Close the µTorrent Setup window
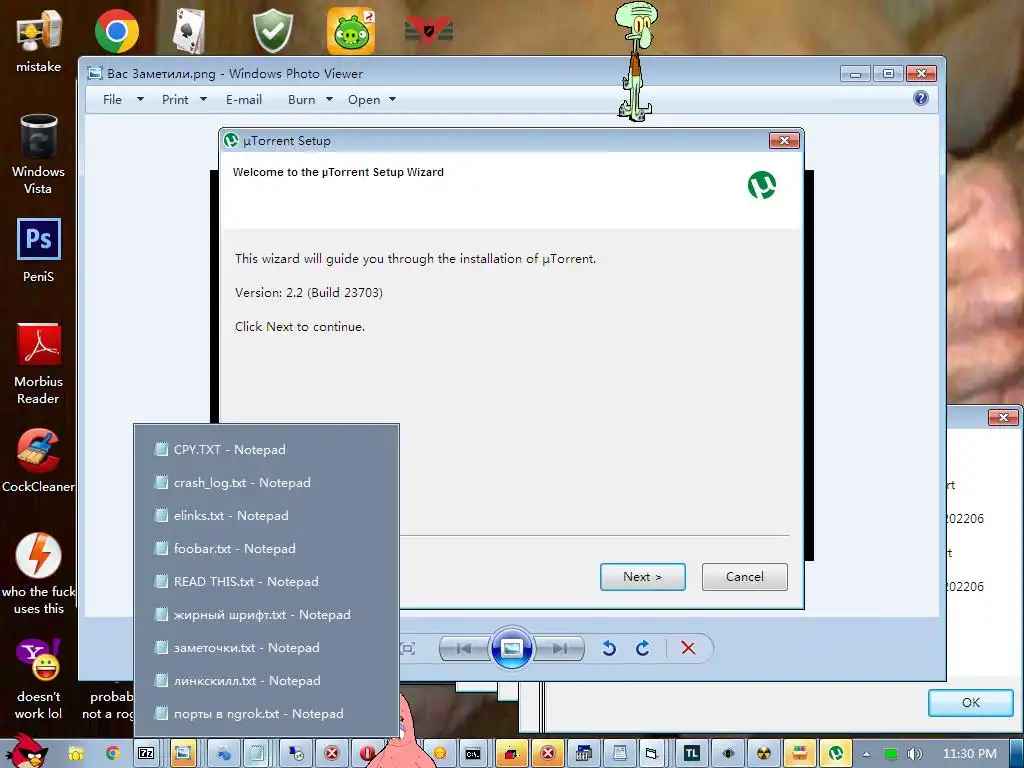 [784, 140]
